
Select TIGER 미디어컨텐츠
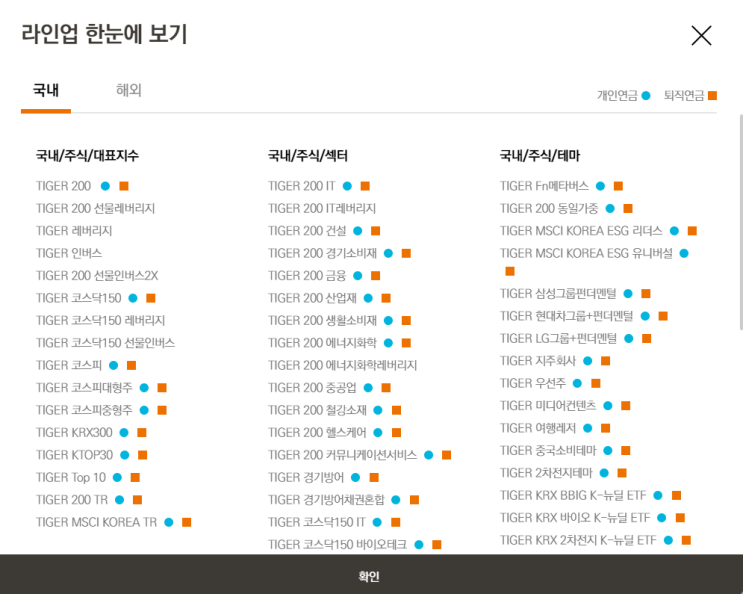[548, 405]
